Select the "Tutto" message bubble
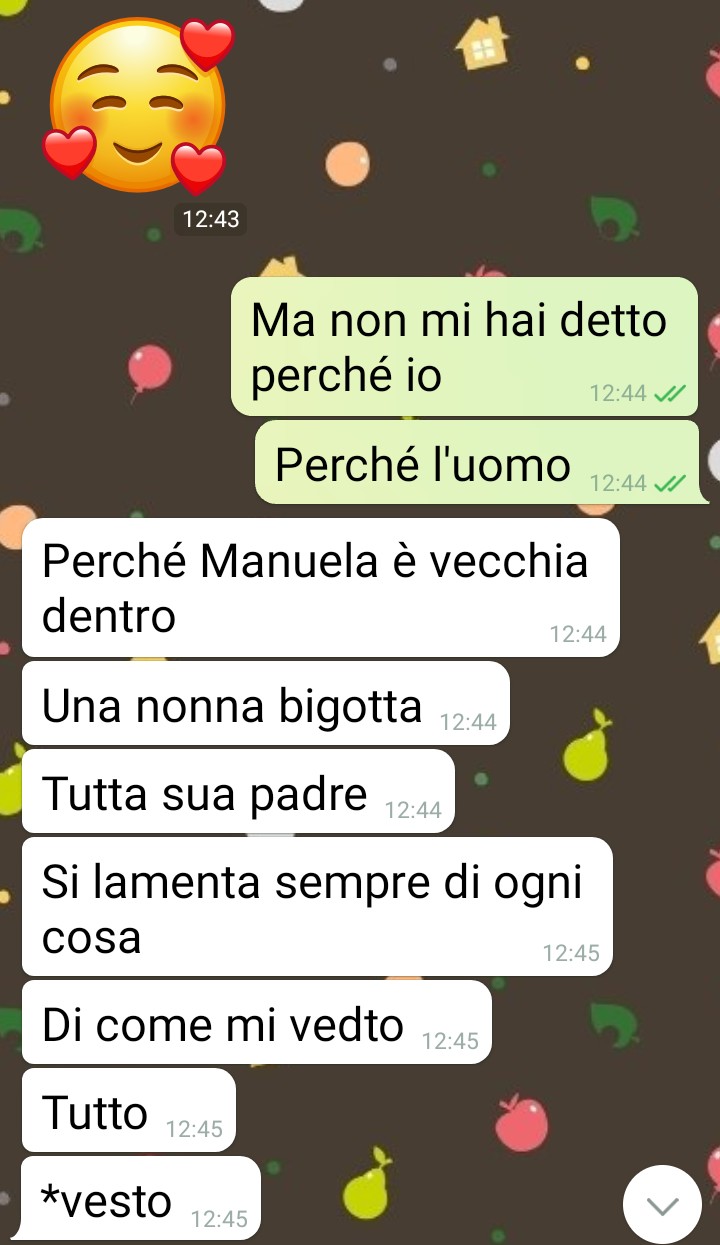This screenshot has width=720, height=1245. pos(129,1110)
